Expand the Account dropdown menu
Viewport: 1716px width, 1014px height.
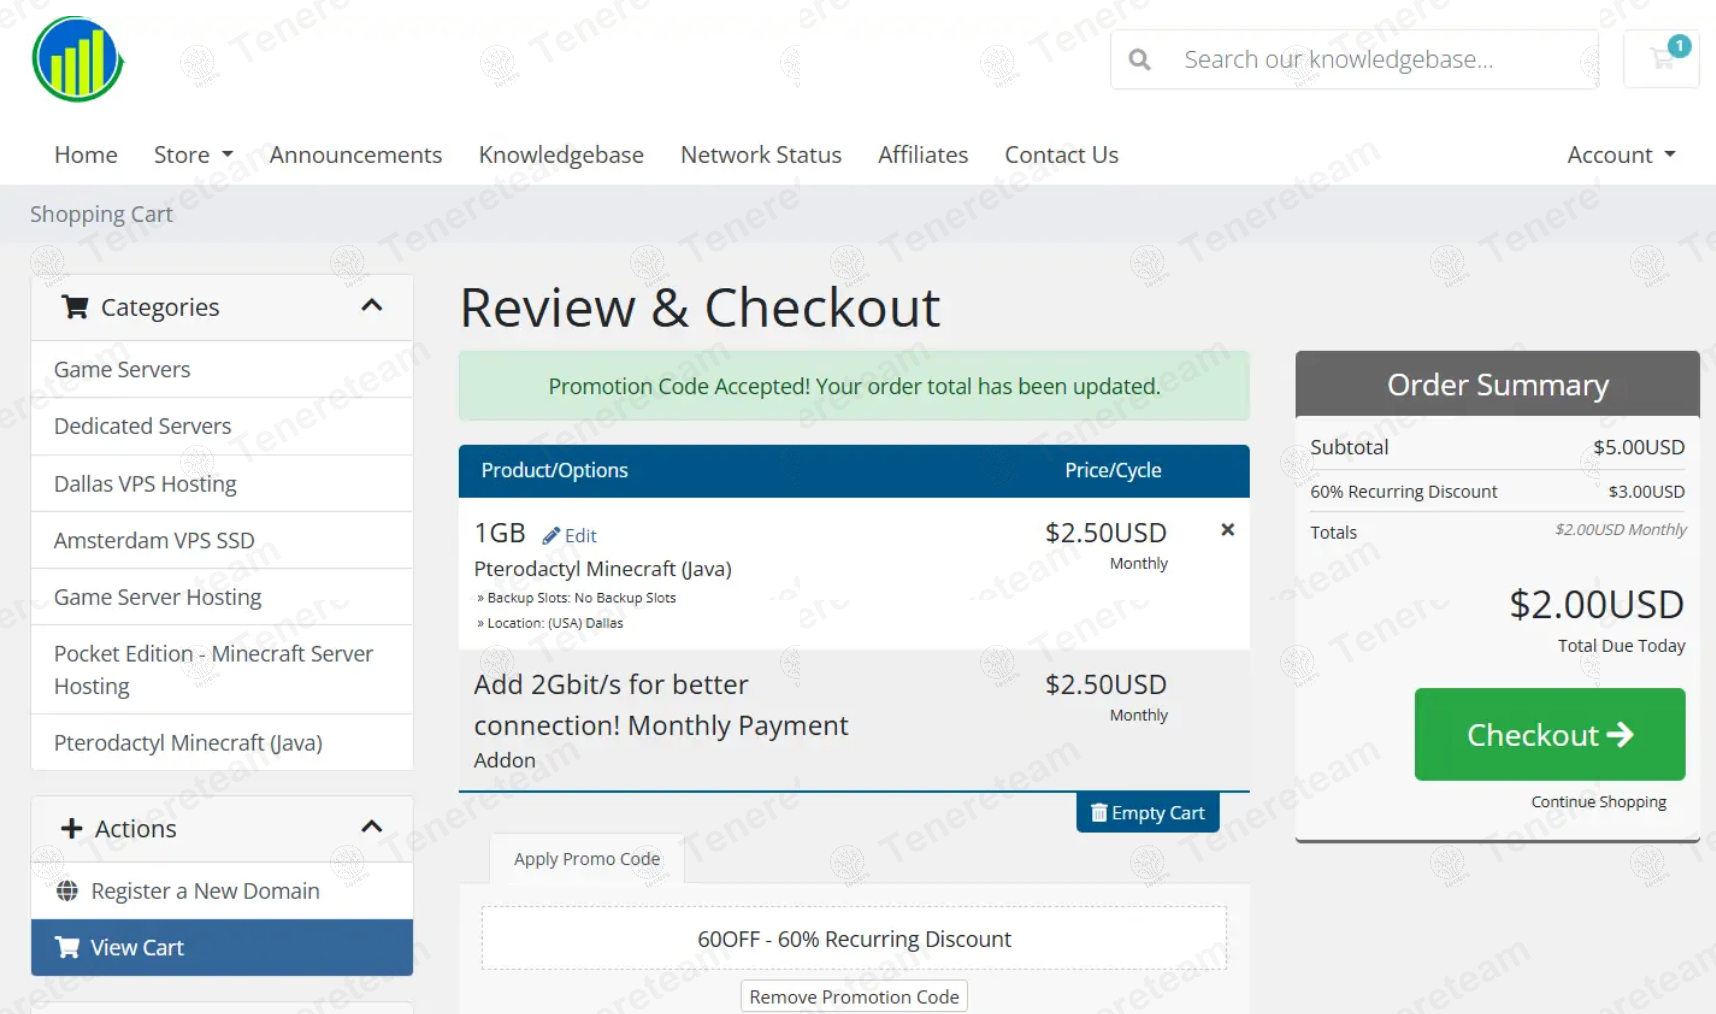(1620, 155)
